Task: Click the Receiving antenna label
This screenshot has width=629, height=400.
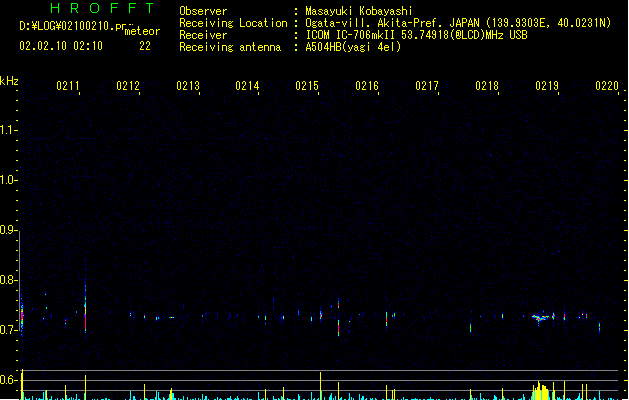Action: [x=230, y=47]
